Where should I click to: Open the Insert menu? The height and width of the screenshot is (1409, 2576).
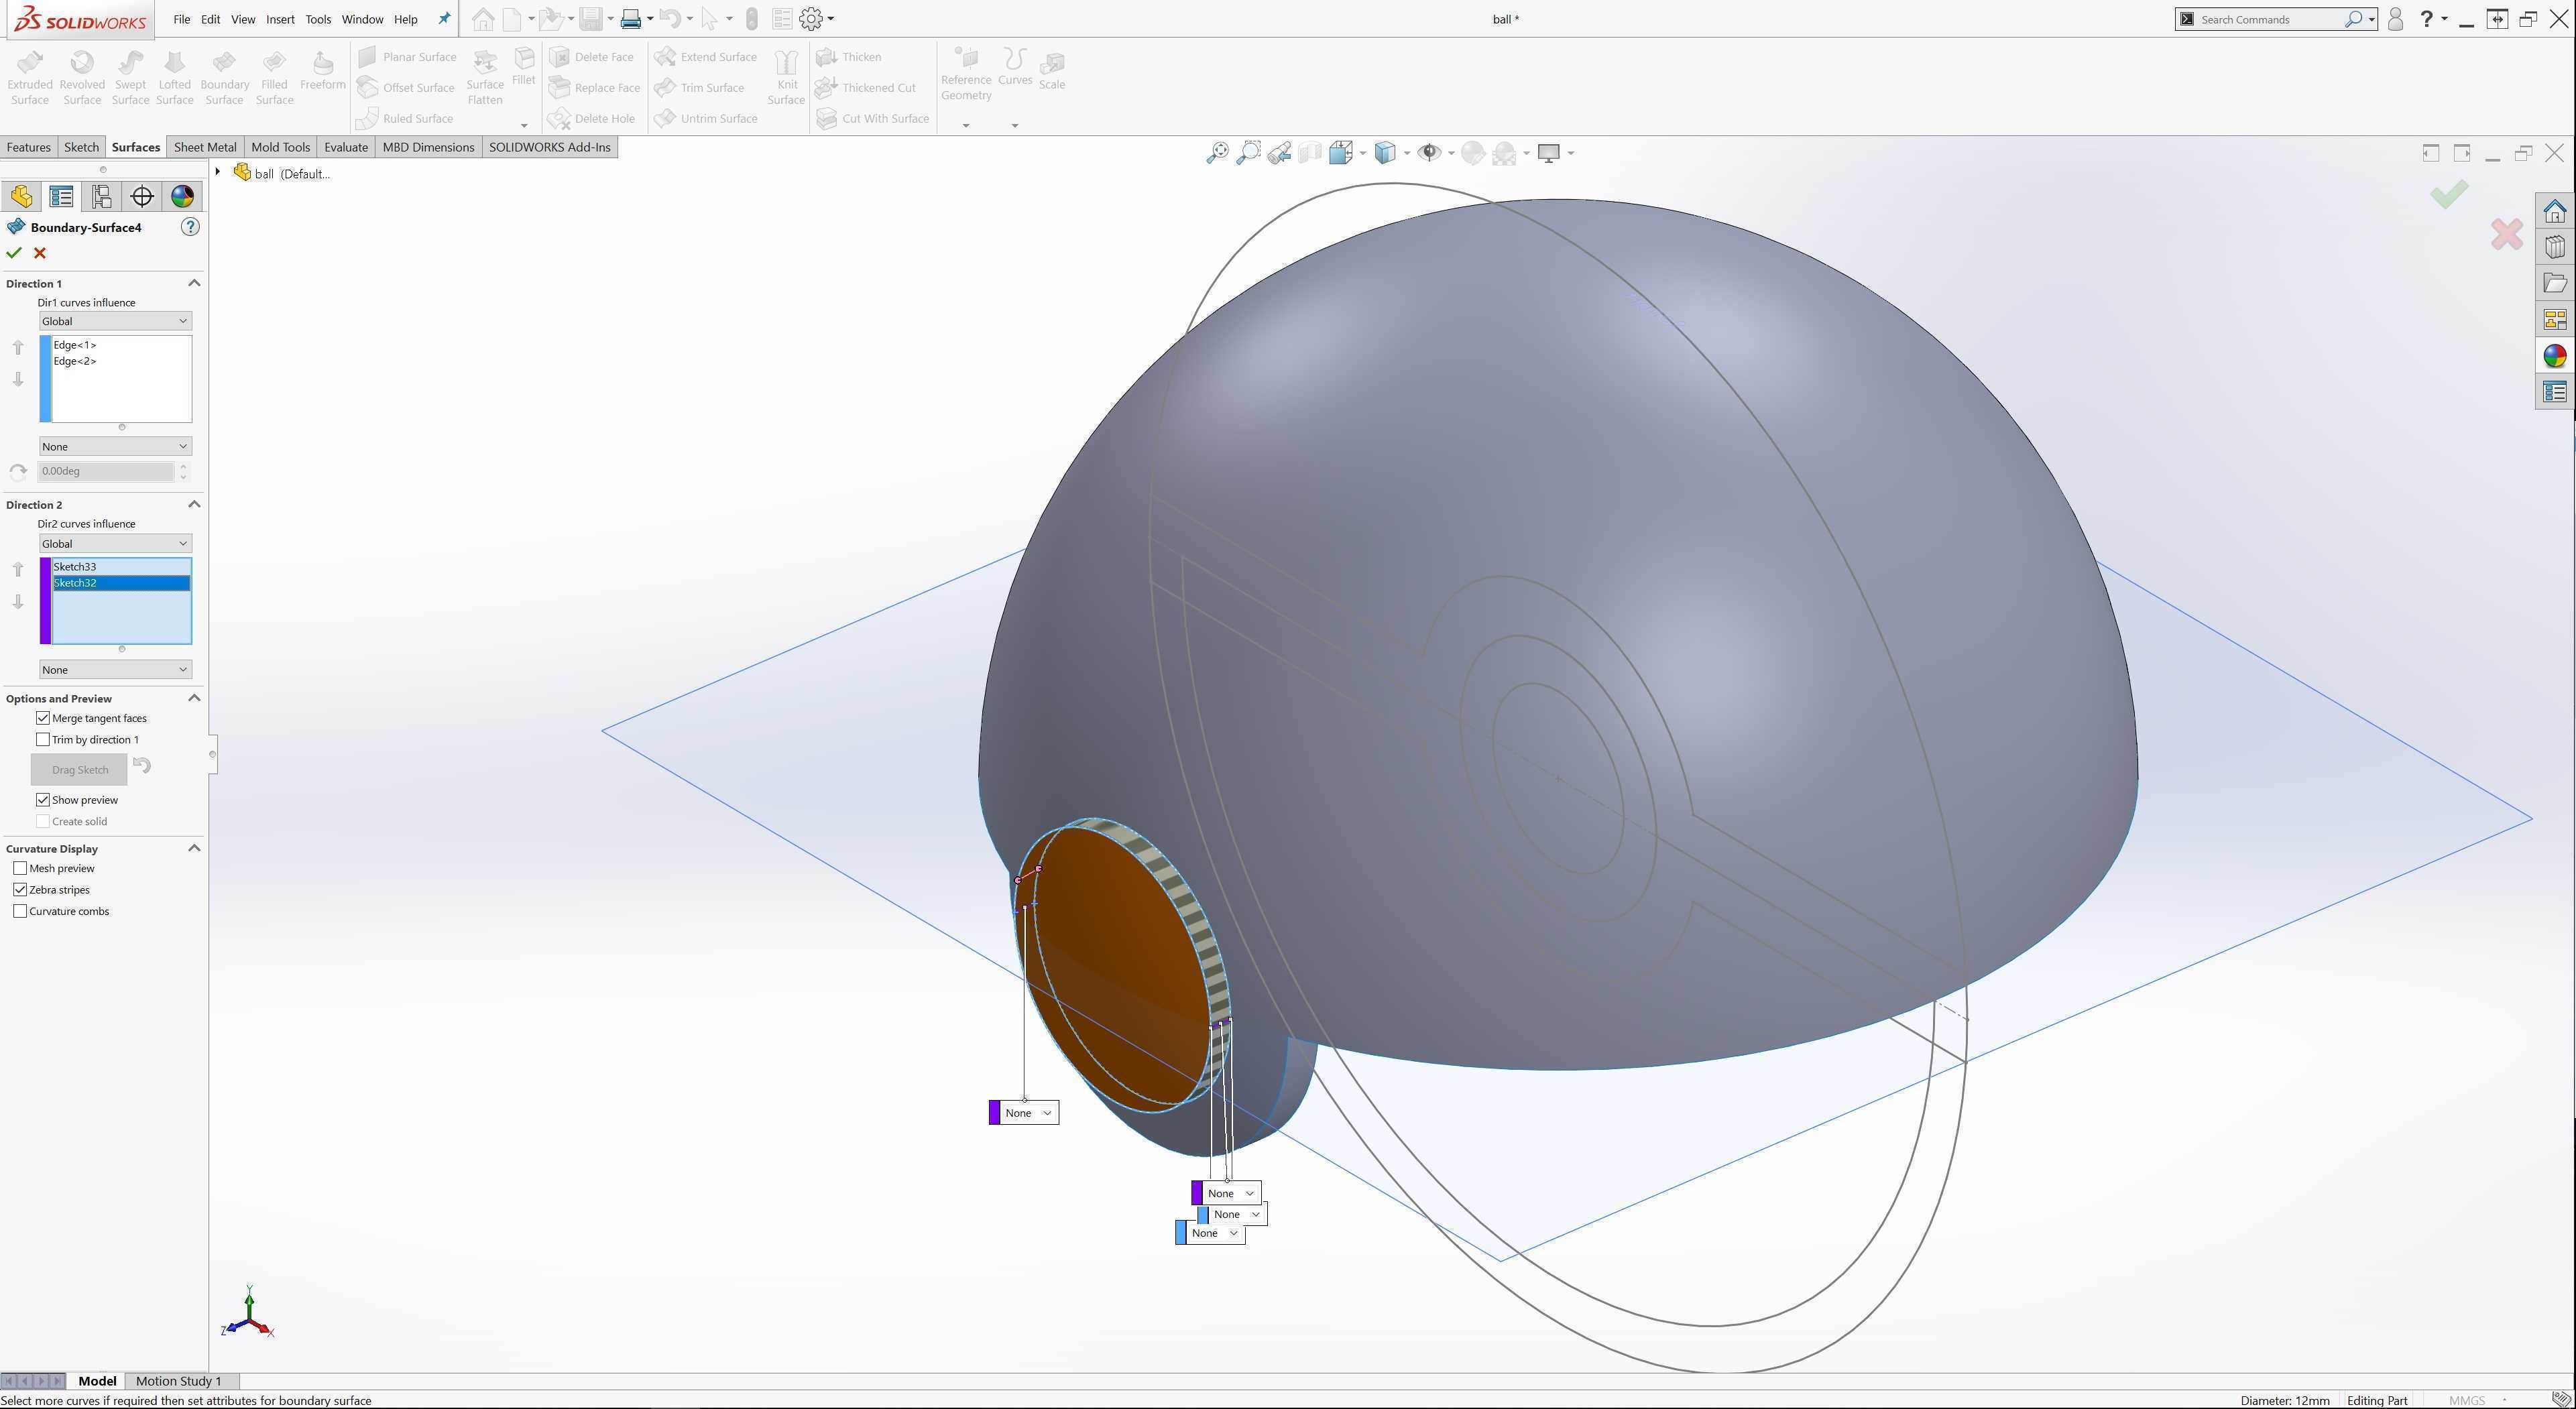[280, 19]
